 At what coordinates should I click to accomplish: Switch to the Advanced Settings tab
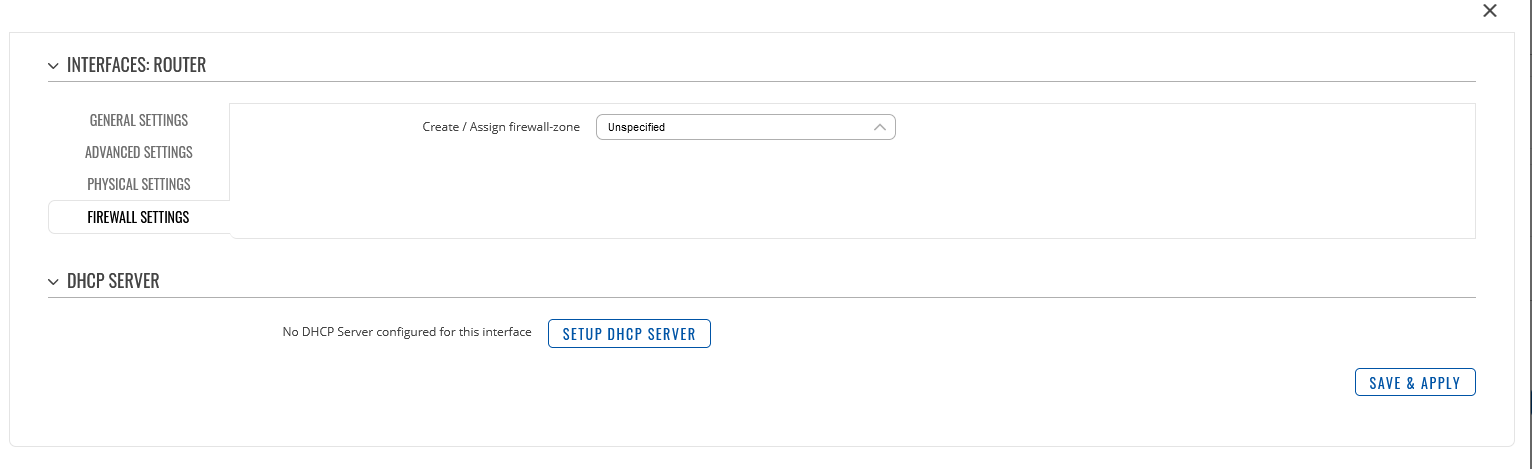coord(139,152)
